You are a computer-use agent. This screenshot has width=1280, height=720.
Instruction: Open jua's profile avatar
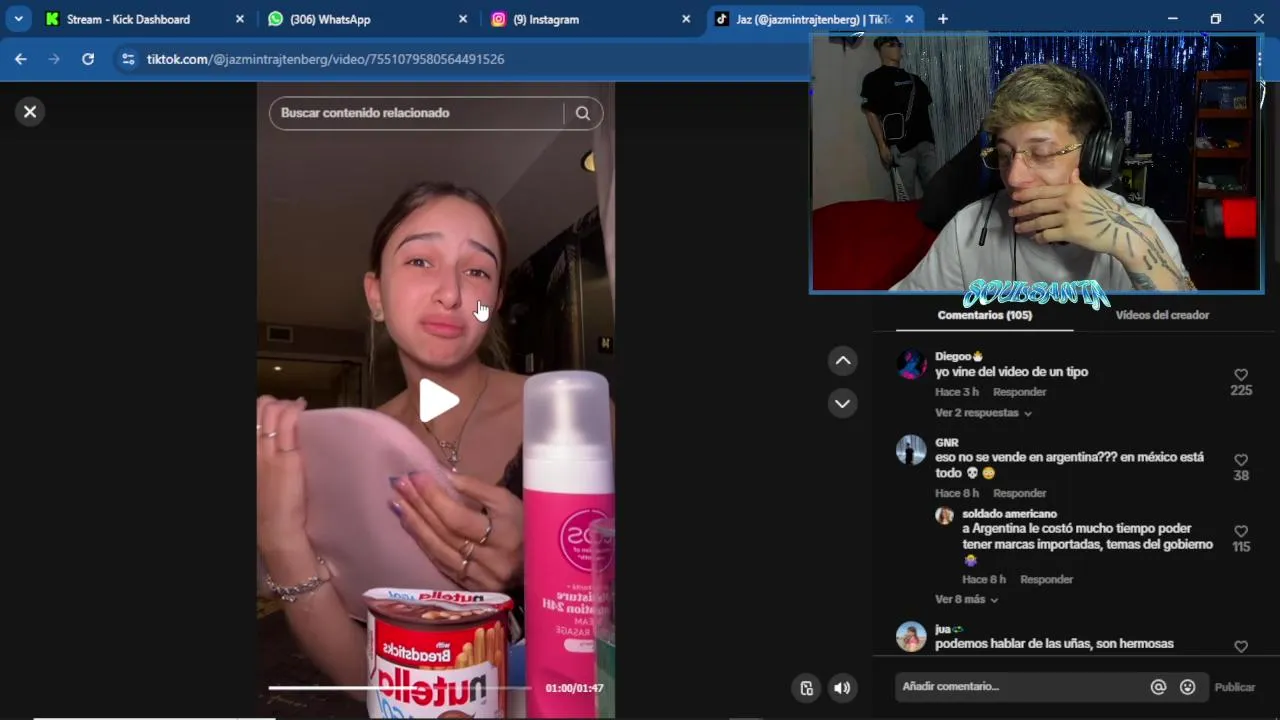click(x=911, y=636)
